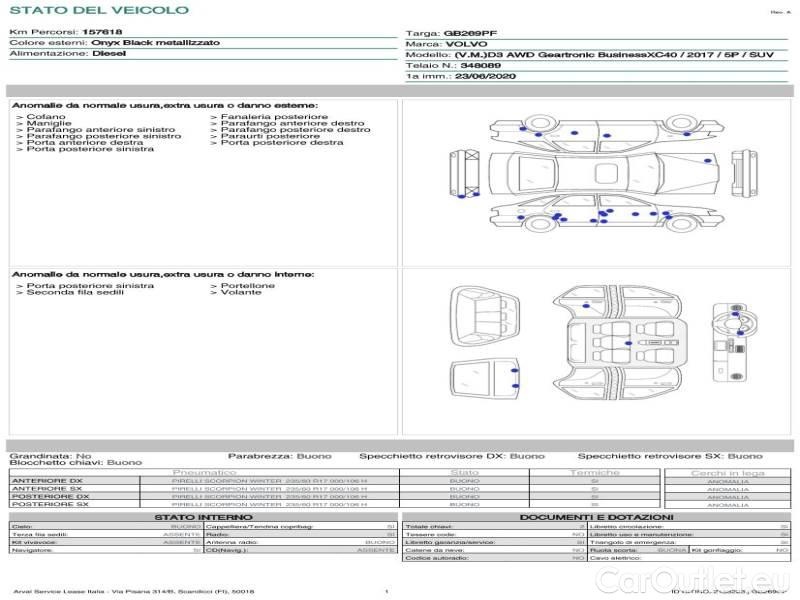Screen dimensions: 800x600
Task: Select the Cofano anomaly entry
Action: point(42,117)
